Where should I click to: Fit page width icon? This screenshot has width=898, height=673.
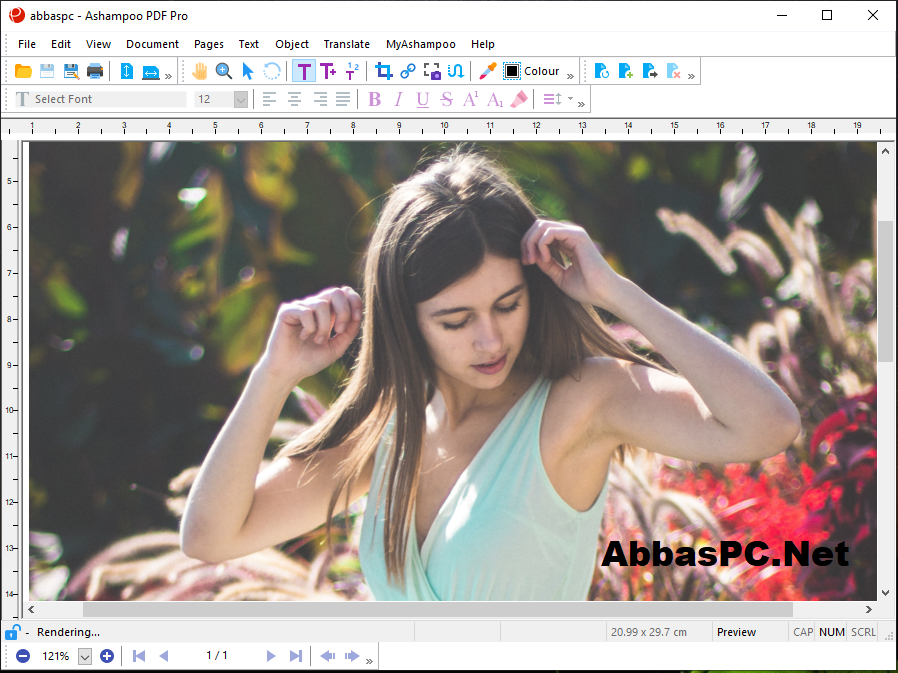(151, 72)
